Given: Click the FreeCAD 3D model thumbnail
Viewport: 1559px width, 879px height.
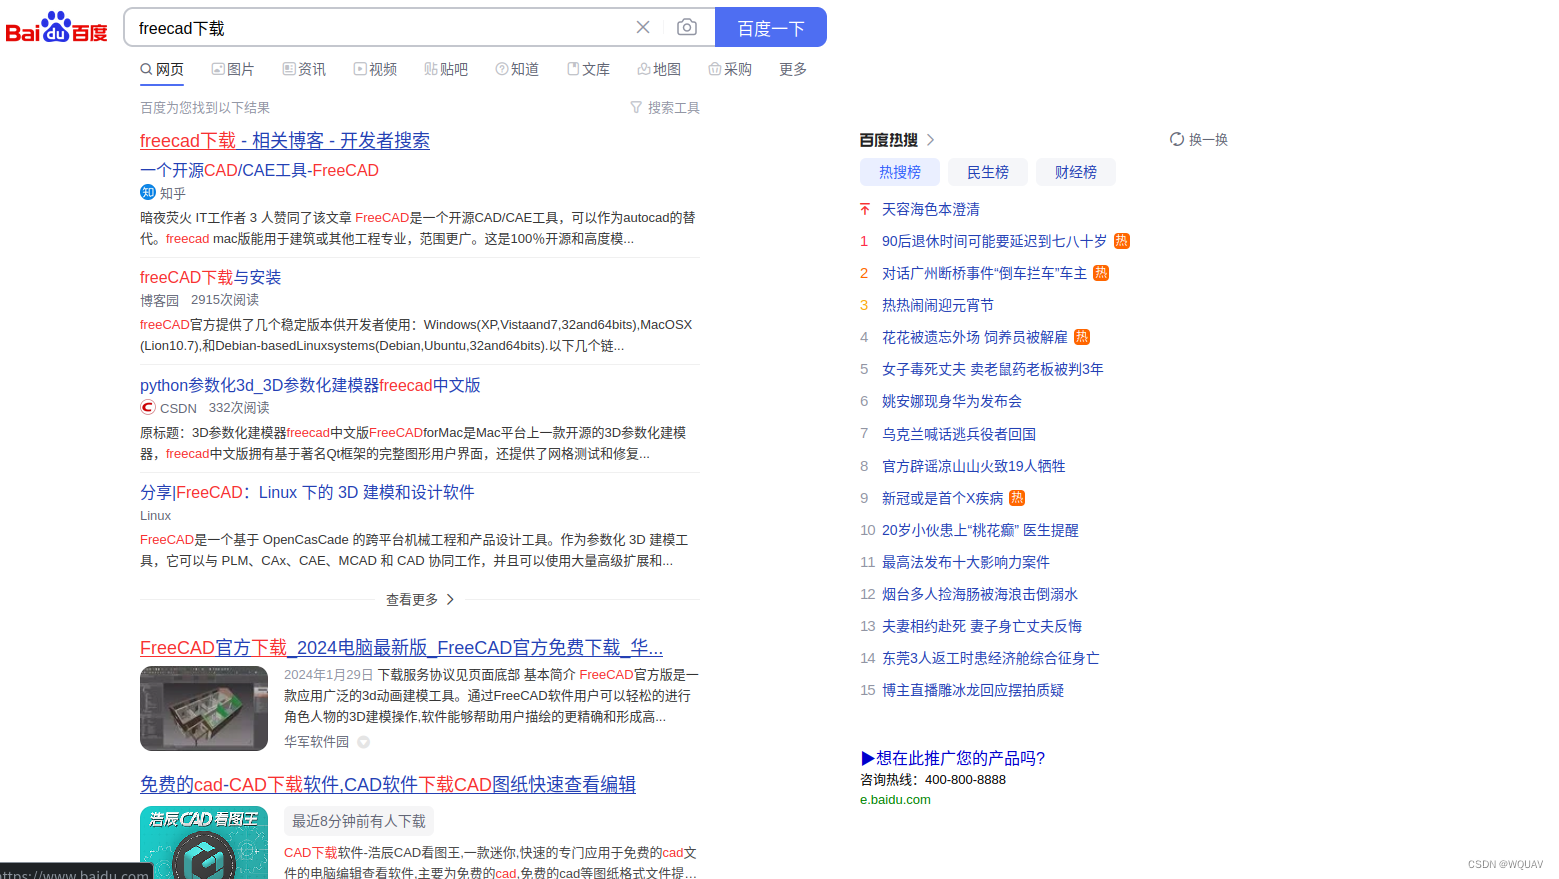Looking at the screenshot, I should [x=204, y=708].
